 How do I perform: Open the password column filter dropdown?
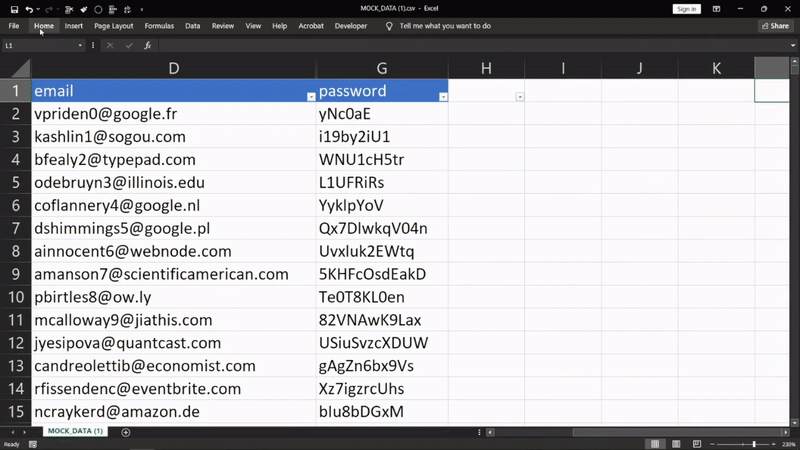(x=443, y=96)
